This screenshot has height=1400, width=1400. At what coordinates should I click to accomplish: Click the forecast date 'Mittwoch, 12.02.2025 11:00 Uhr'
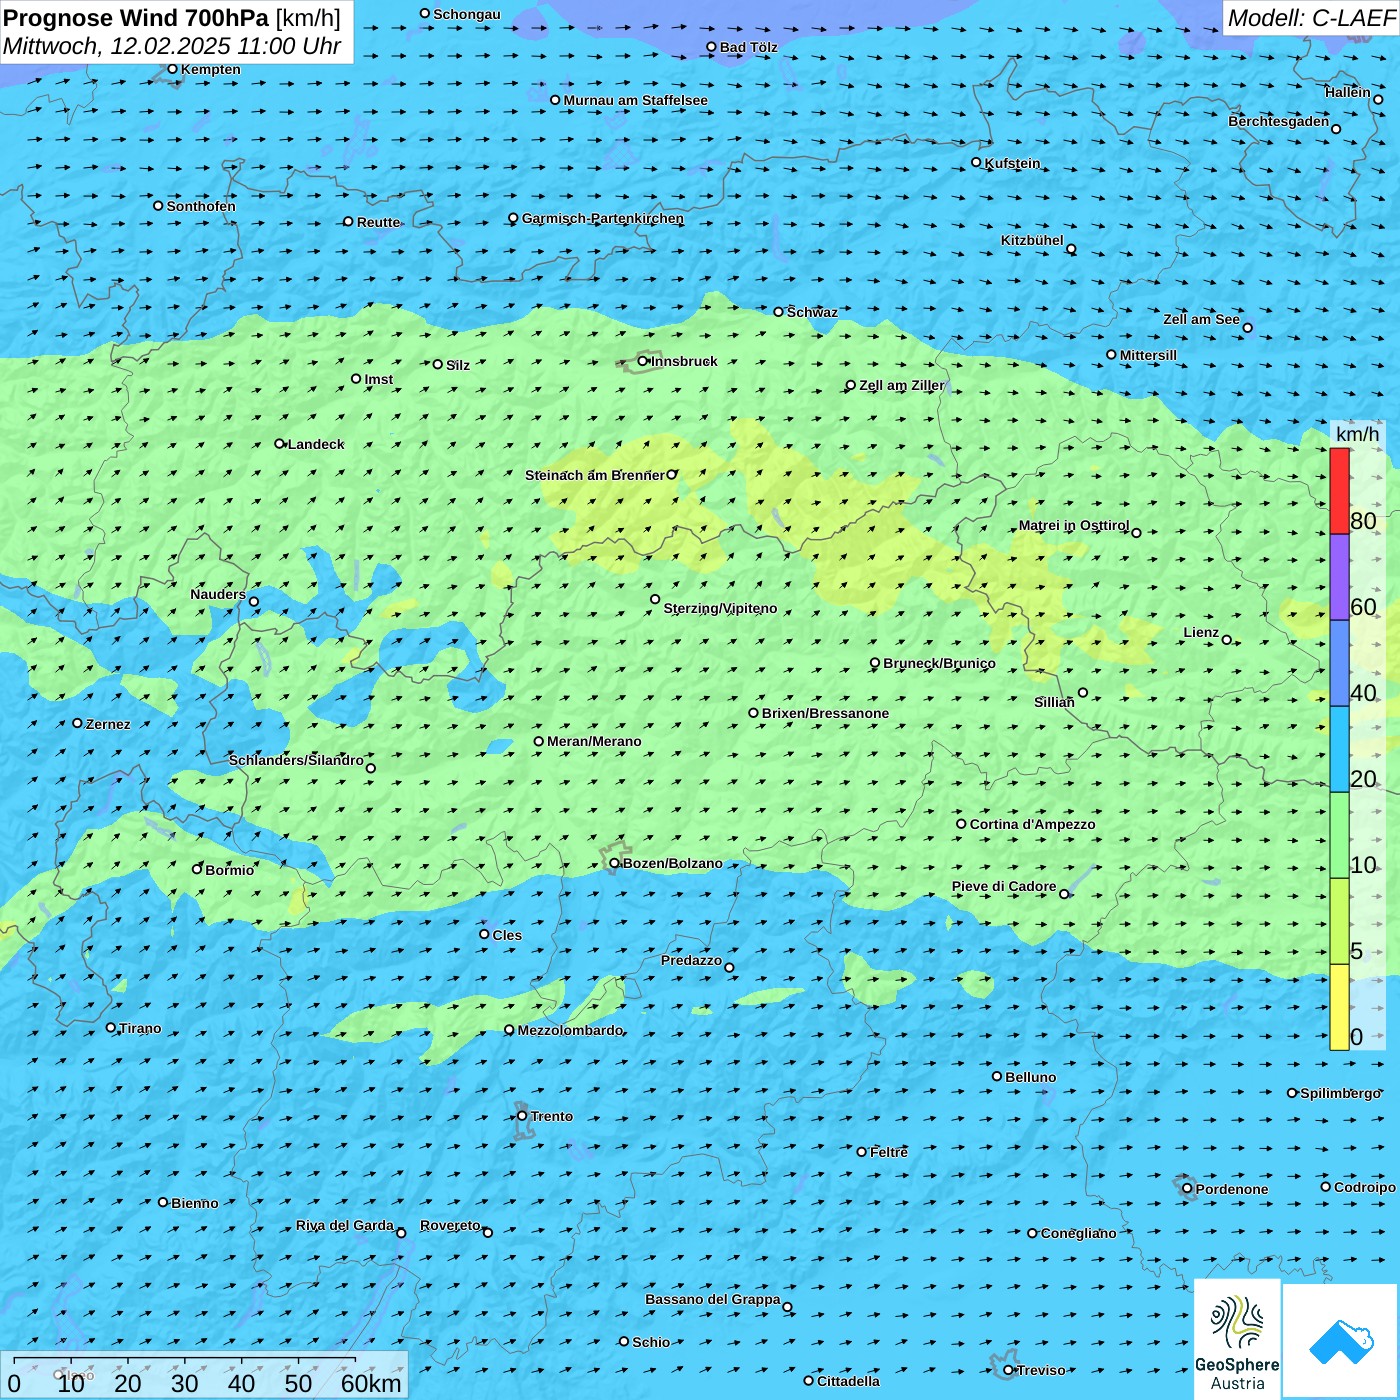(172, 46)
